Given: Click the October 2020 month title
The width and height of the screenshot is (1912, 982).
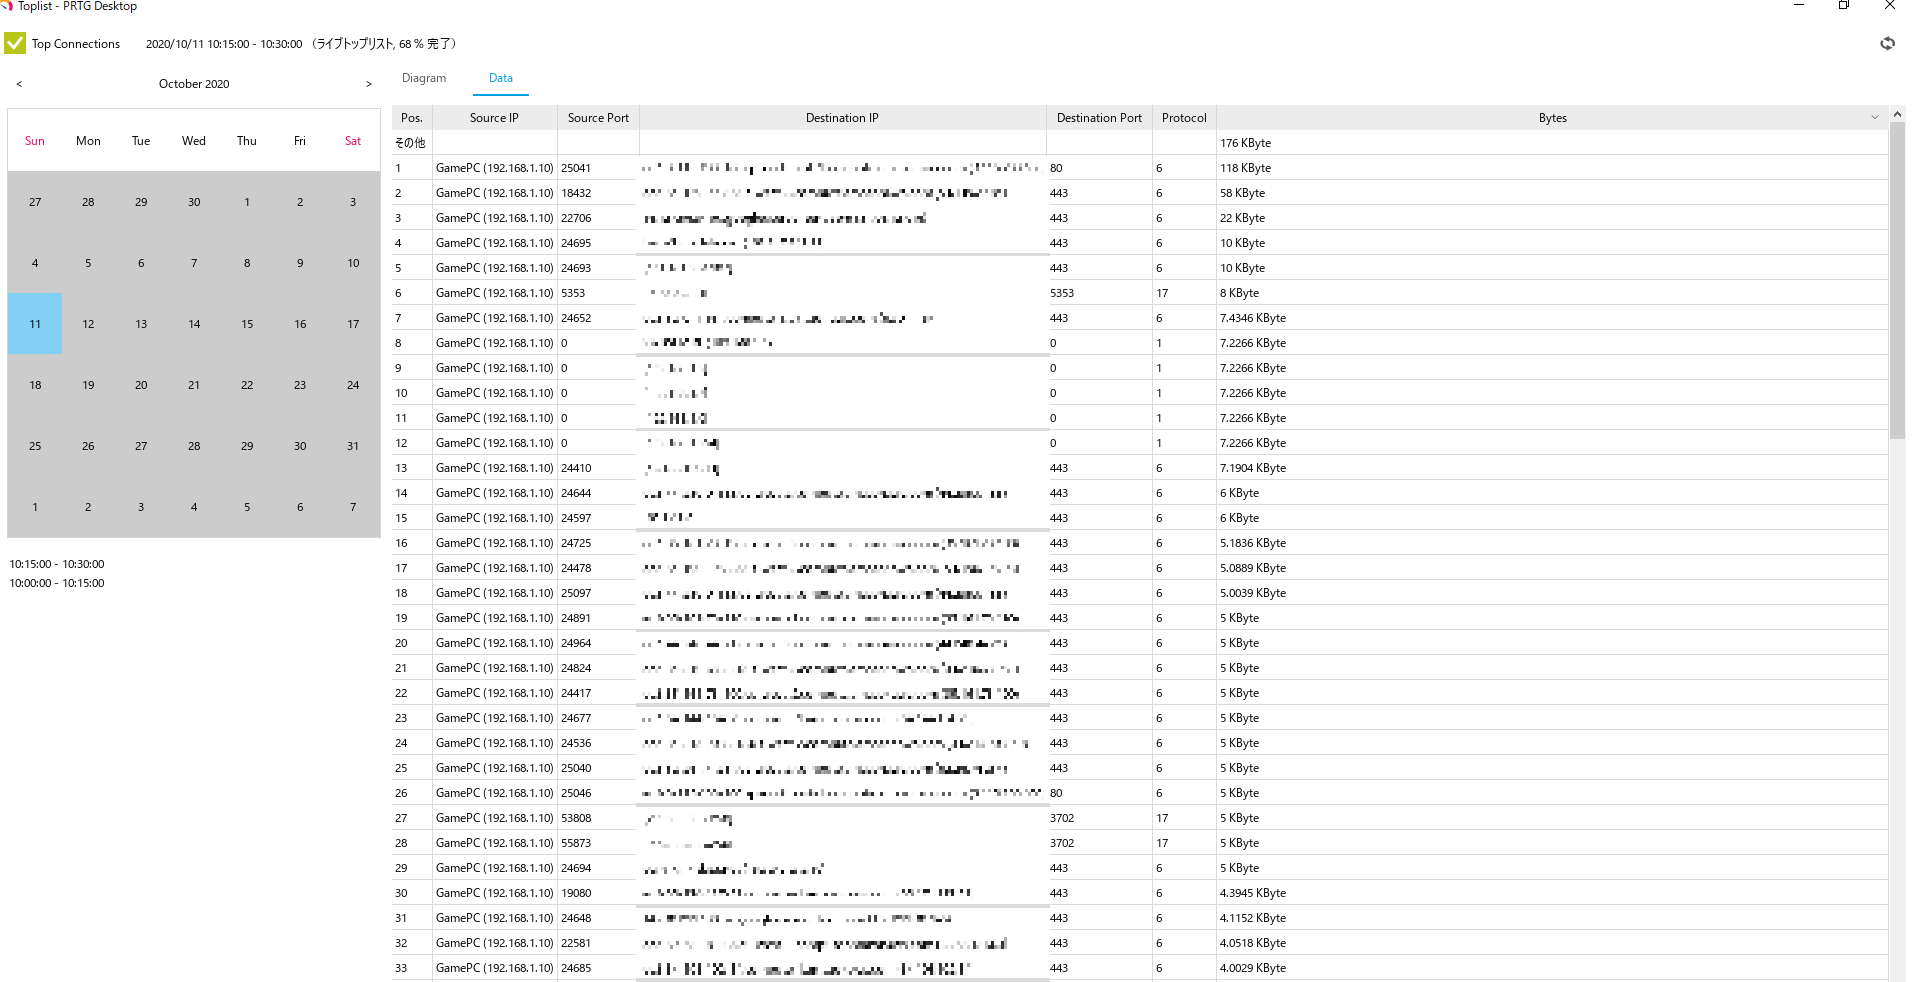Looking at the screenshot, I should point(194,84).
